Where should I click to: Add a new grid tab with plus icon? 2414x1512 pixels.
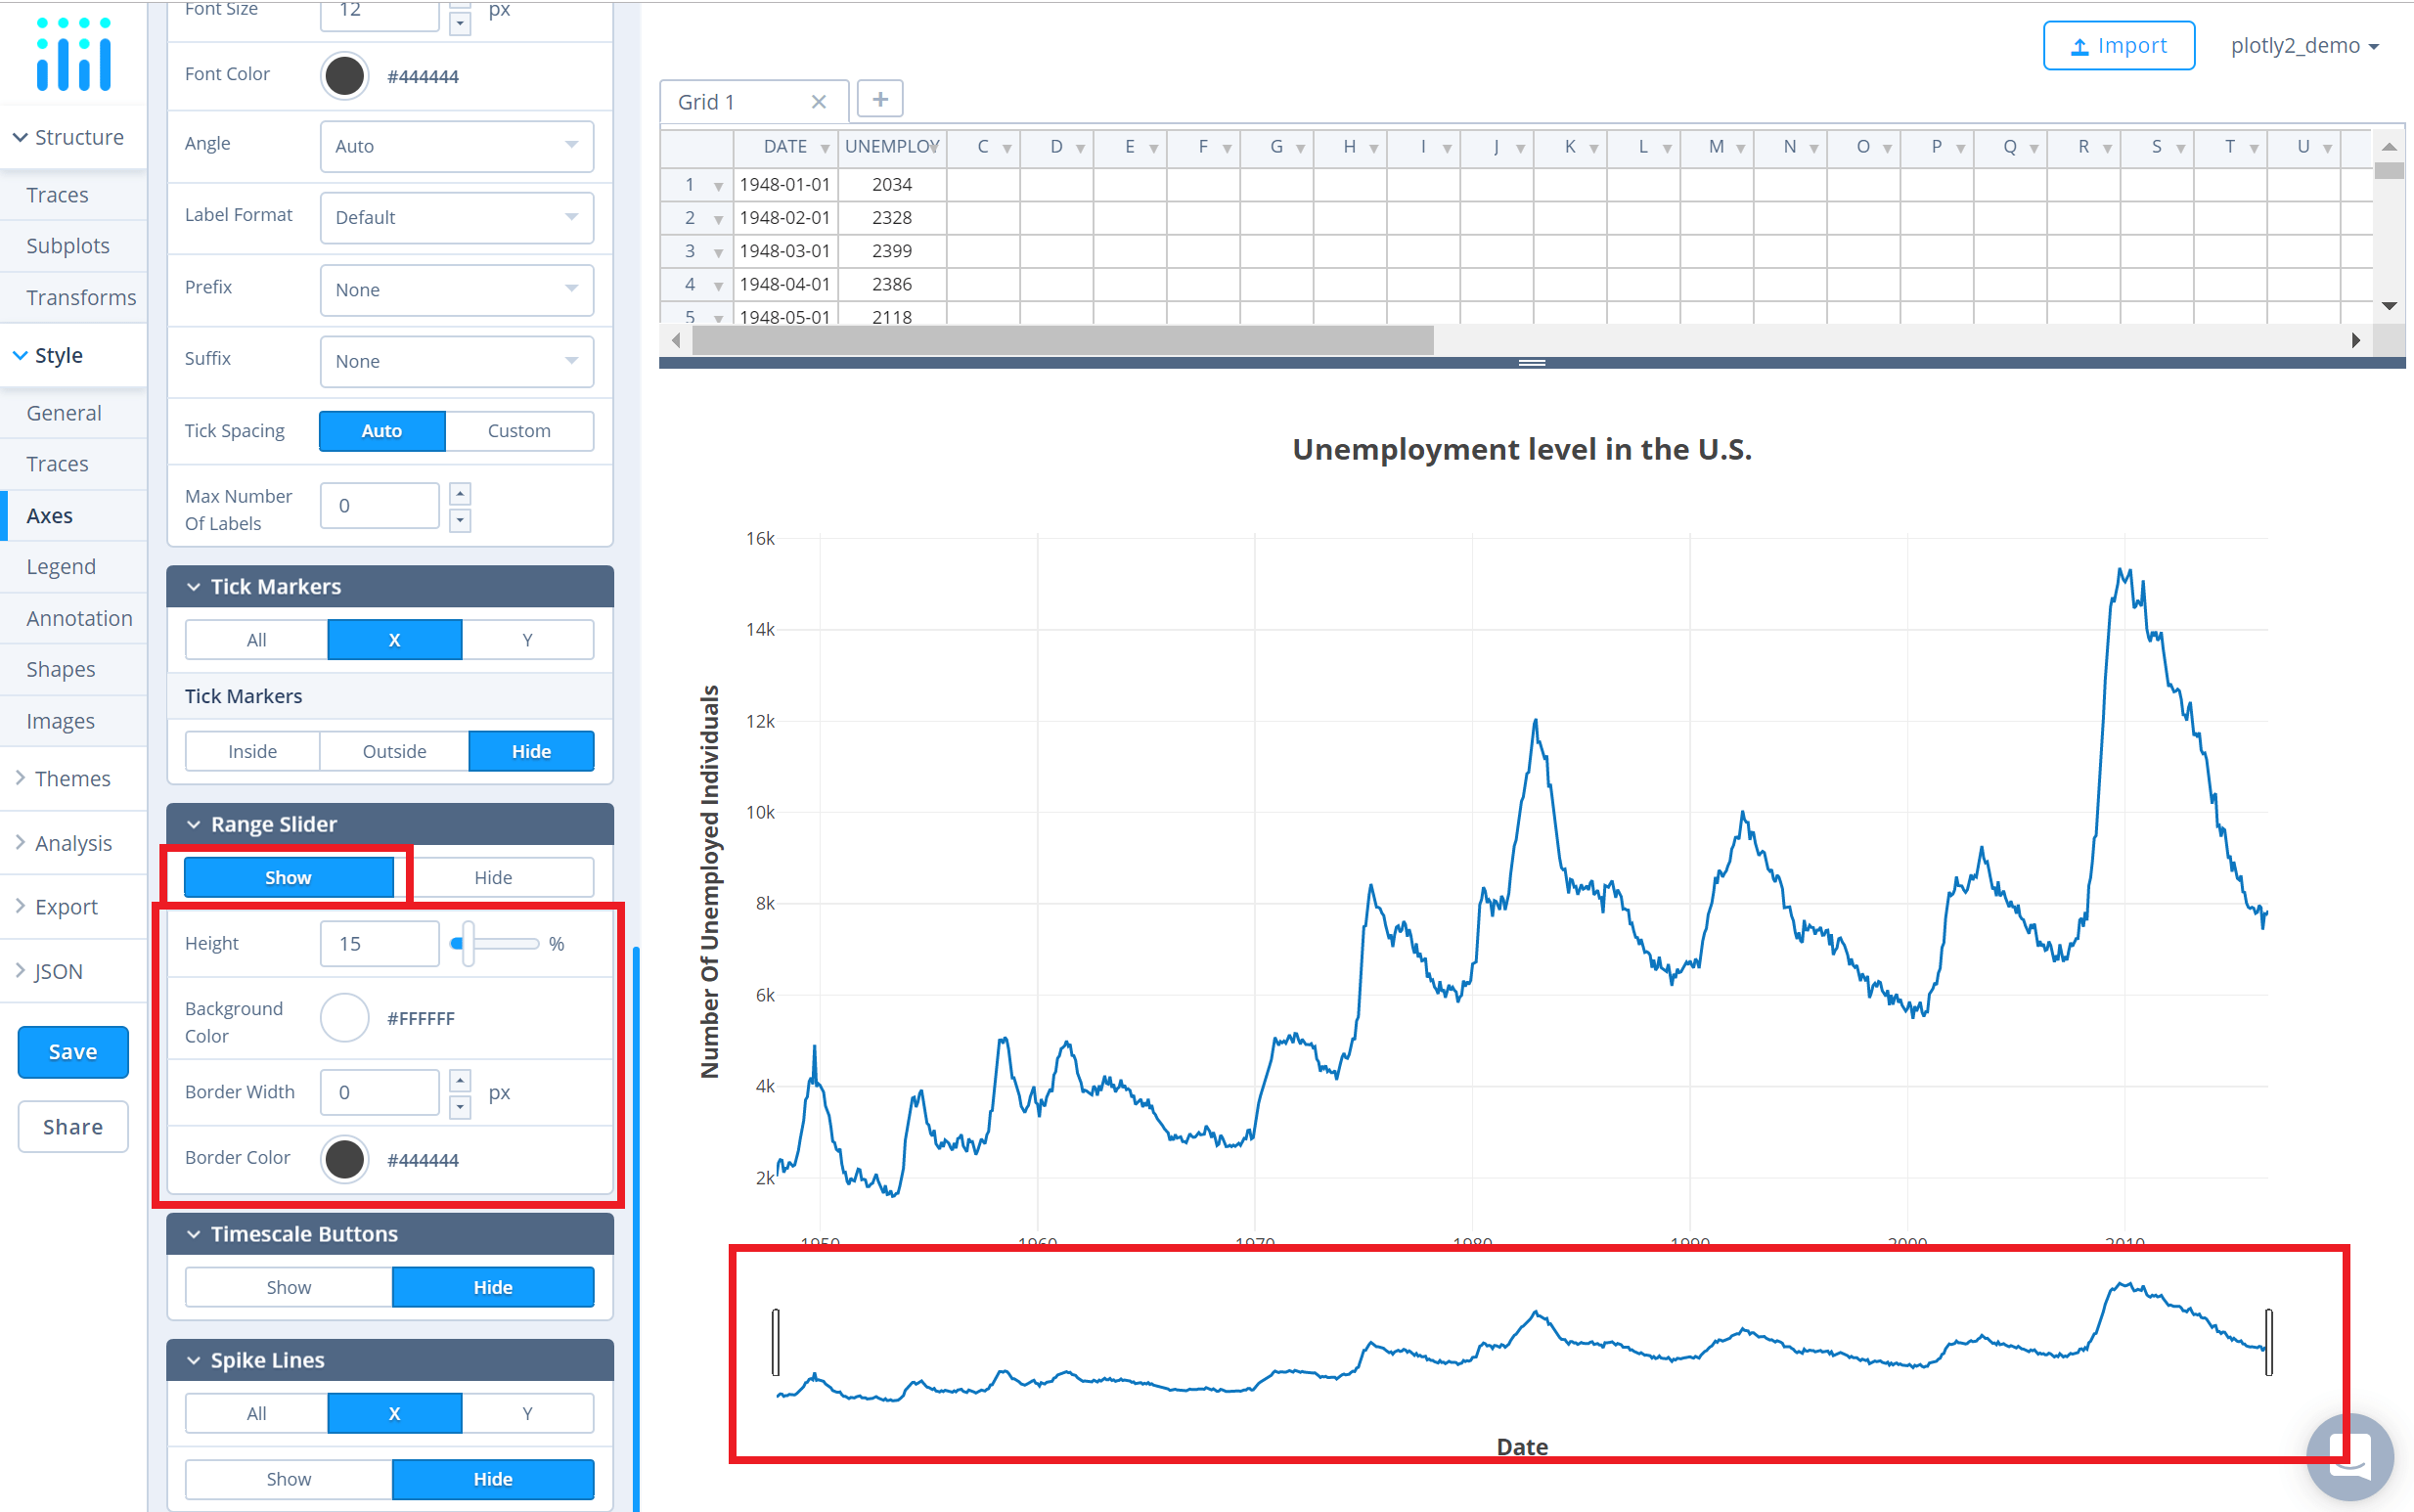pos(880,100)
